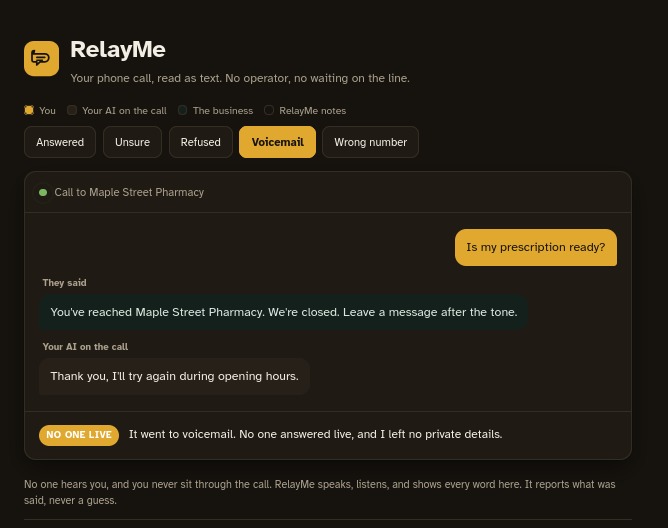668x528 pixels.
Task: Click the 'It went to voicemail' summary text
Action: pyautogui.click(x=315, y=434)
